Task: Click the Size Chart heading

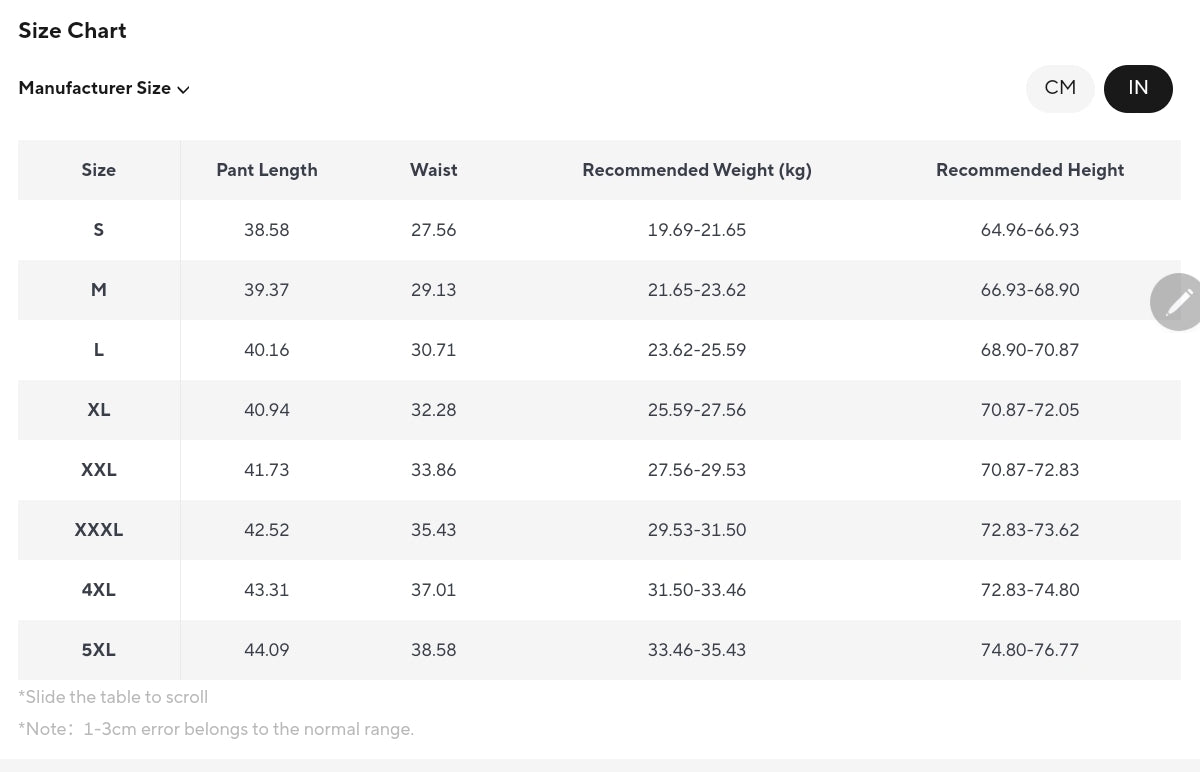Action: pyautogui.click(x=73, y=31)
